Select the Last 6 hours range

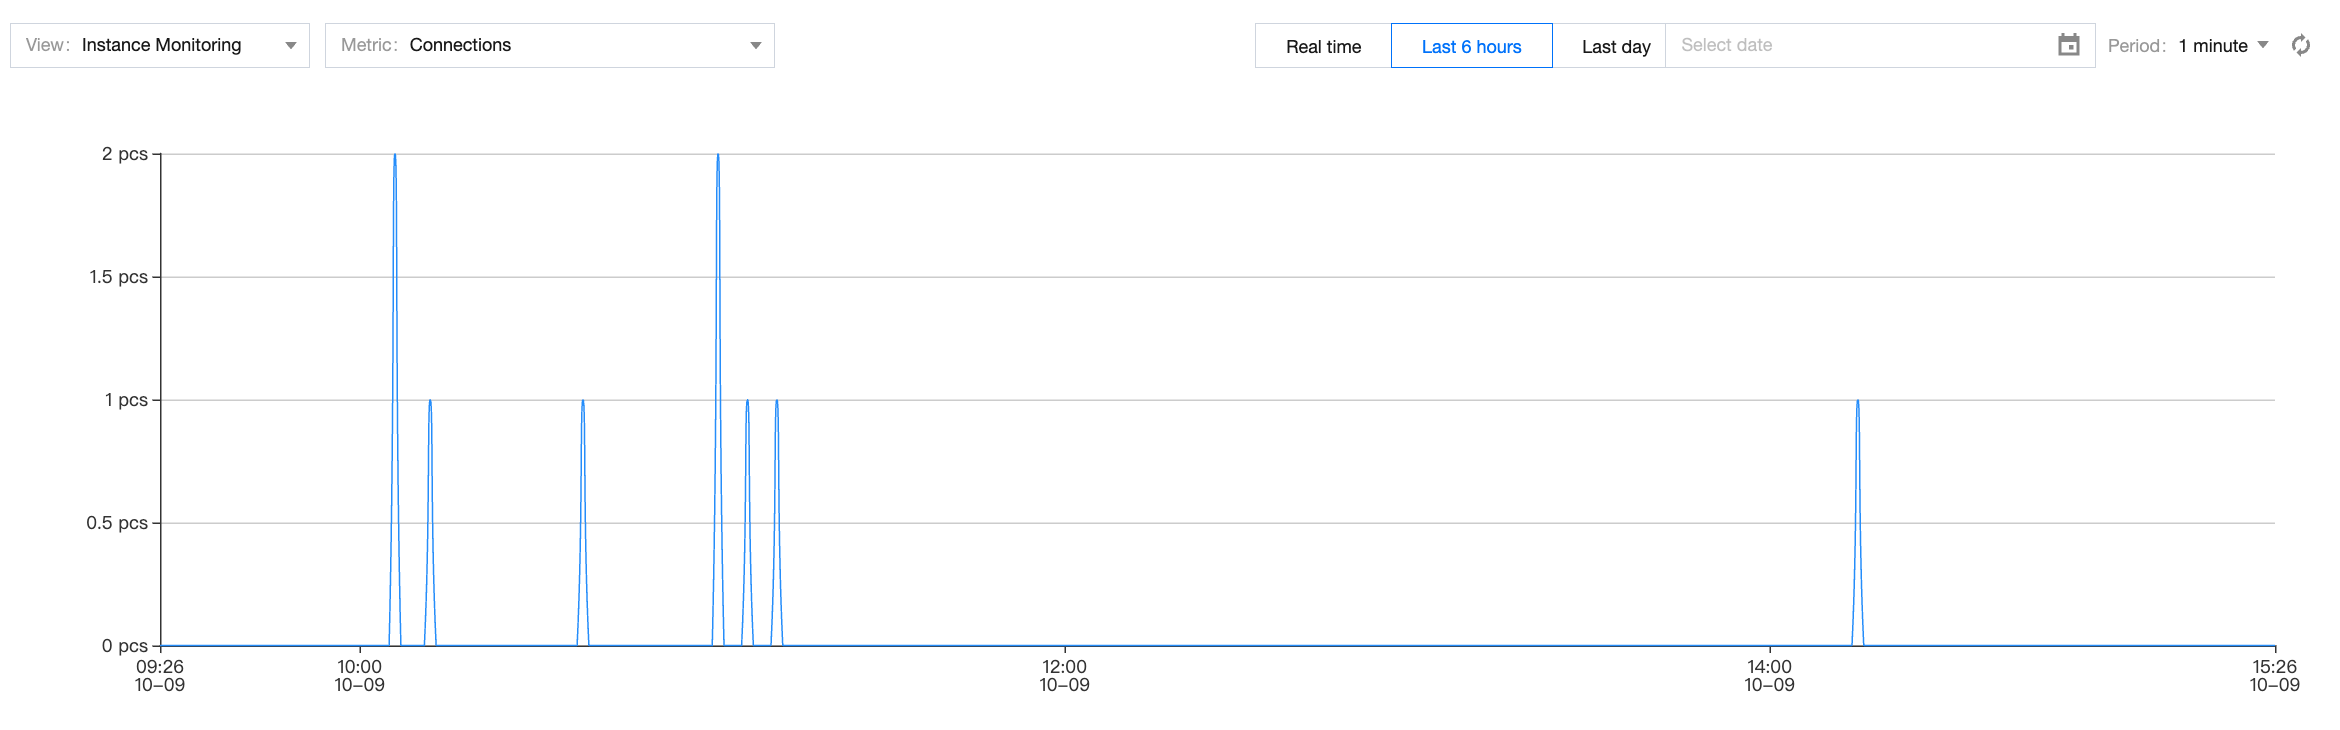pos(1470,46)
